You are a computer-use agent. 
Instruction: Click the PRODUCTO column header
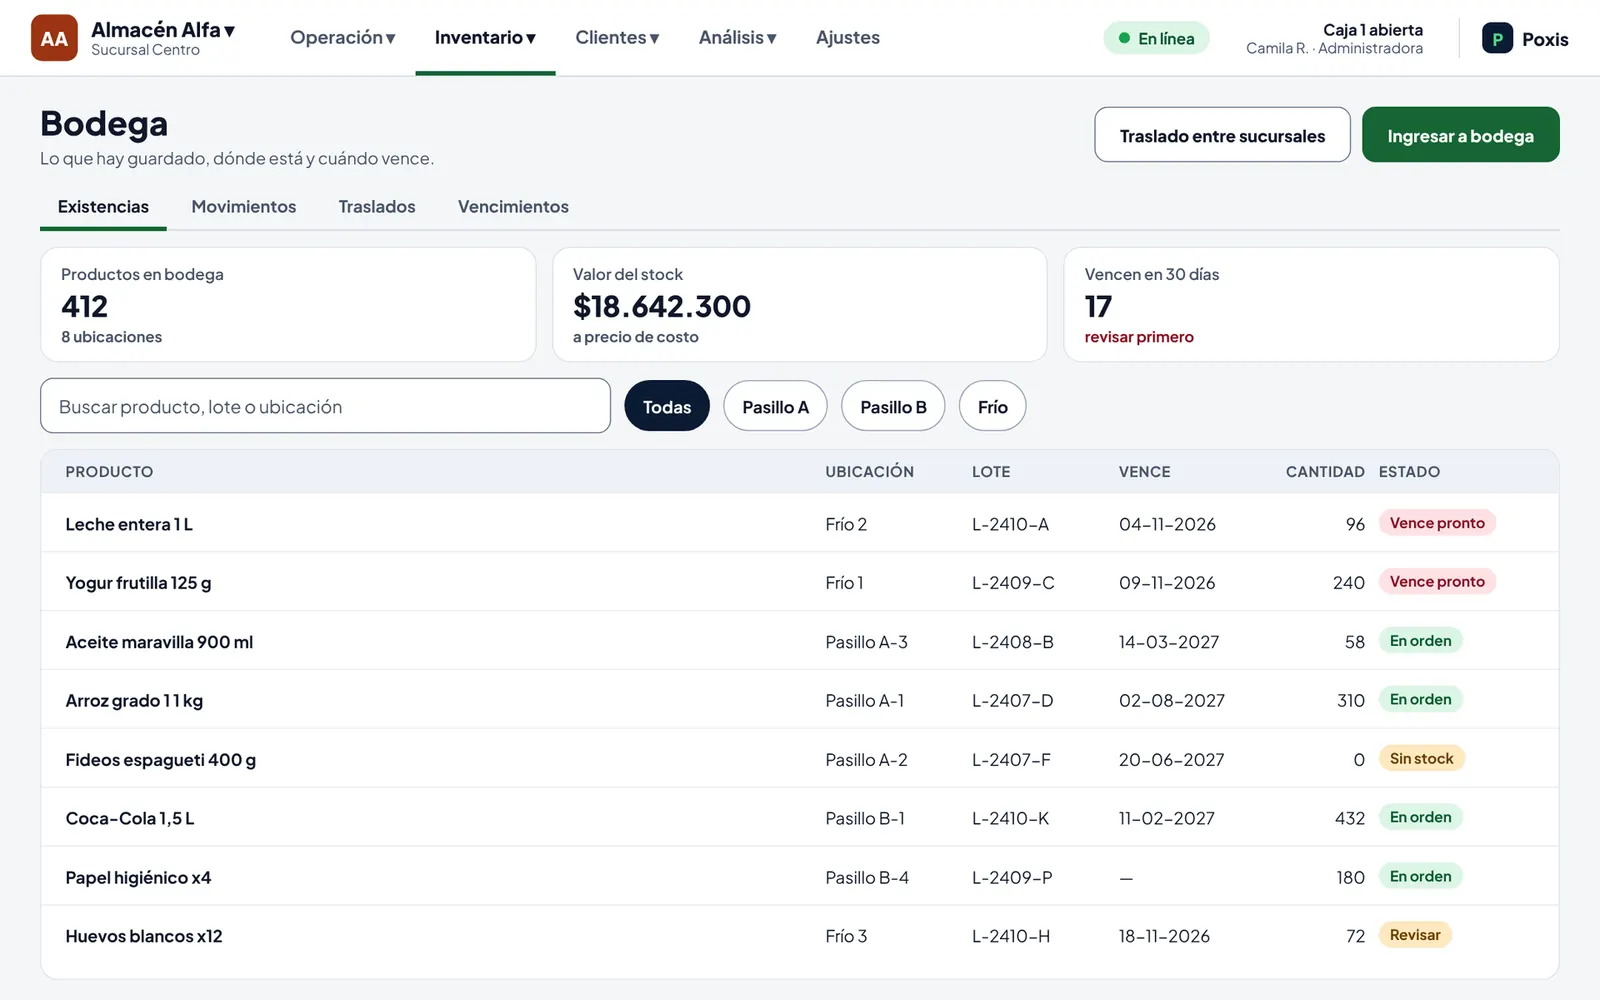109,472
